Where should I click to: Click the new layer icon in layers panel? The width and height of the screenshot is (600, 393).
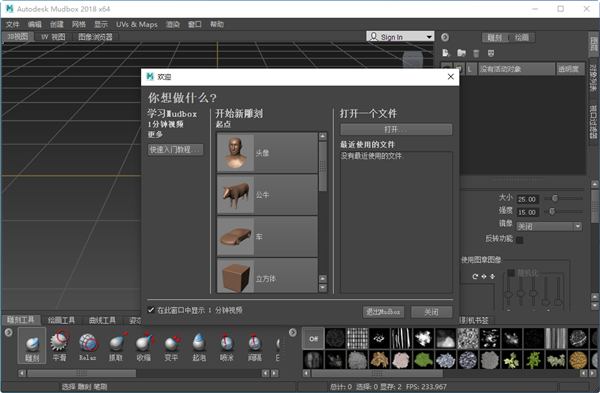pyautogui.click(x=446, y=53)
